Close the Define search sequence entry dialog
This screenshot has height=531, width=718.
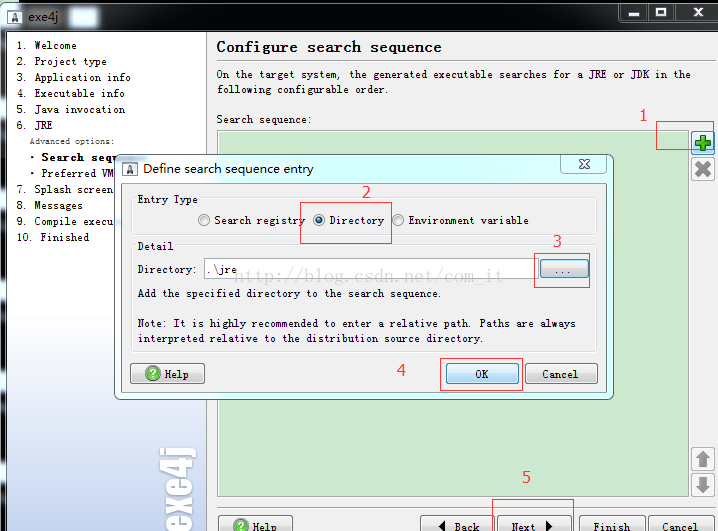583,165
